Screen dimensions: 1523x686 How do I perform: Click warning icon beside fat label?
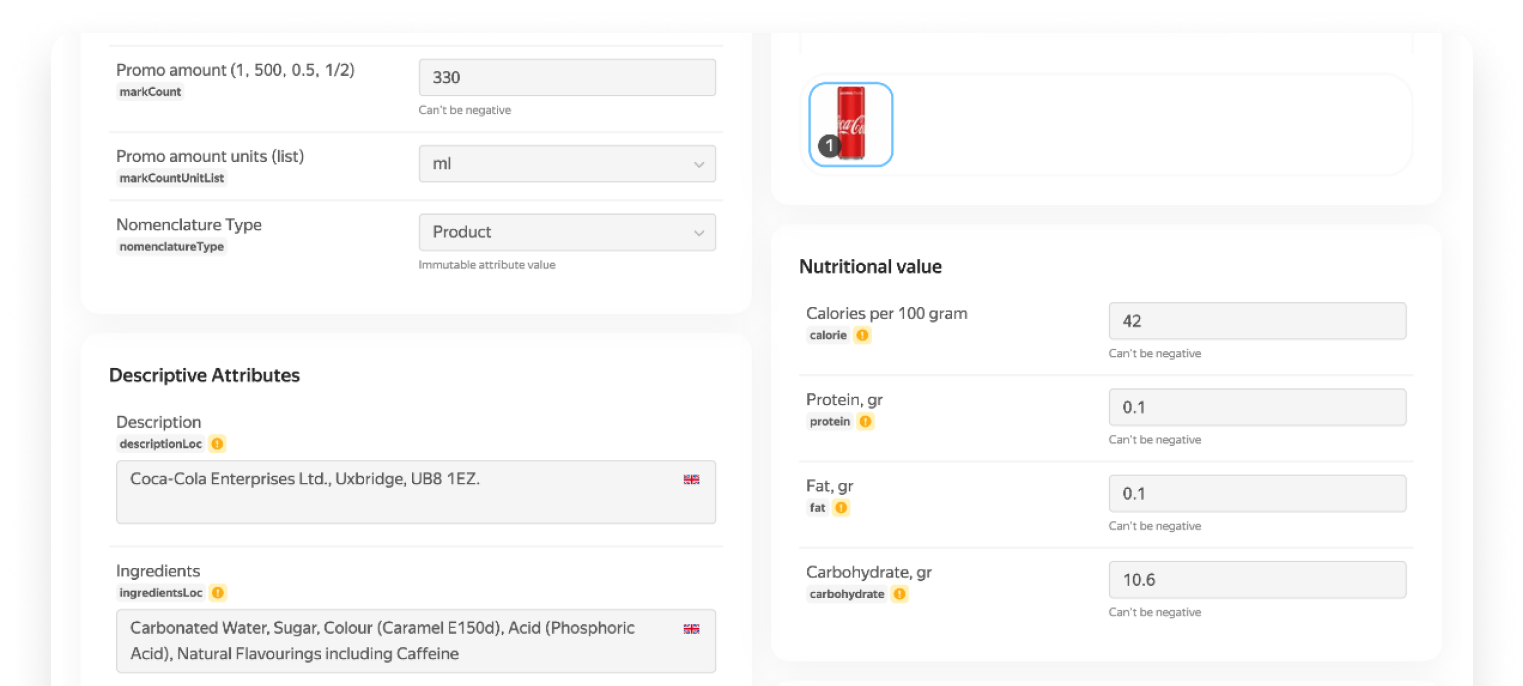841,508
